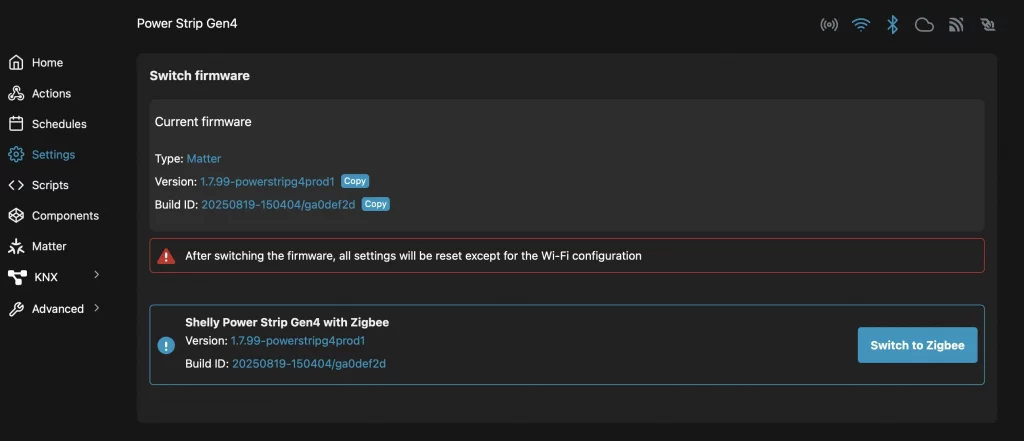Open the Scripts section

click(x=50, y=185)
